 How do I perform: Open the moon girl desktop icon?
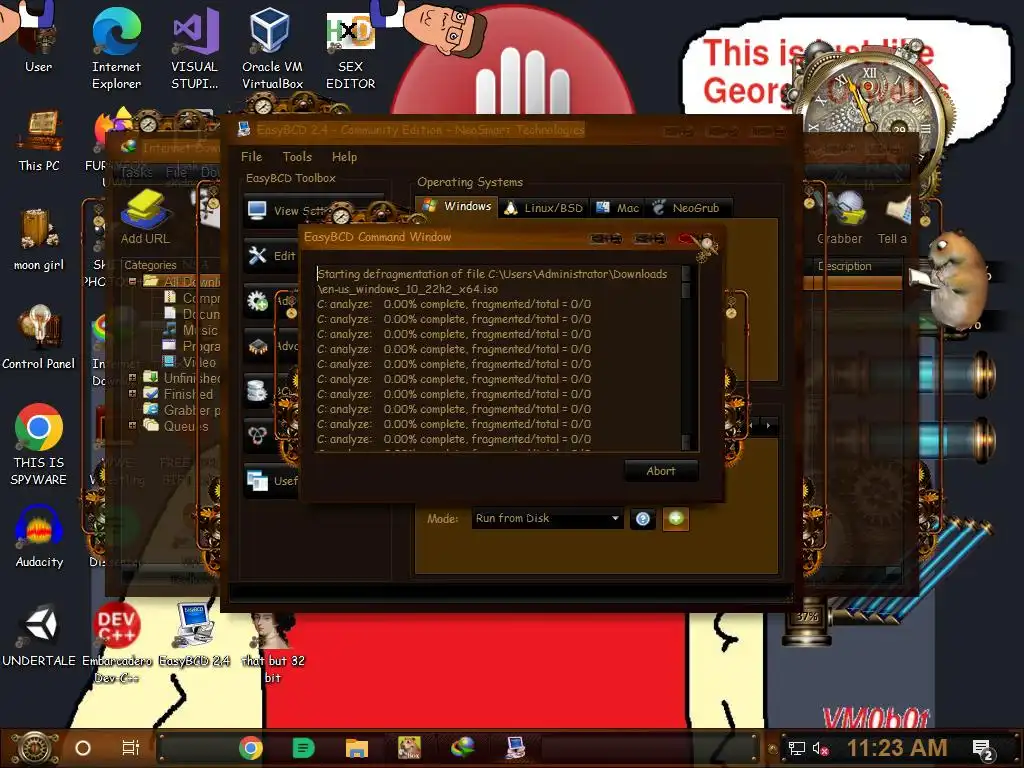click(39, 239)
